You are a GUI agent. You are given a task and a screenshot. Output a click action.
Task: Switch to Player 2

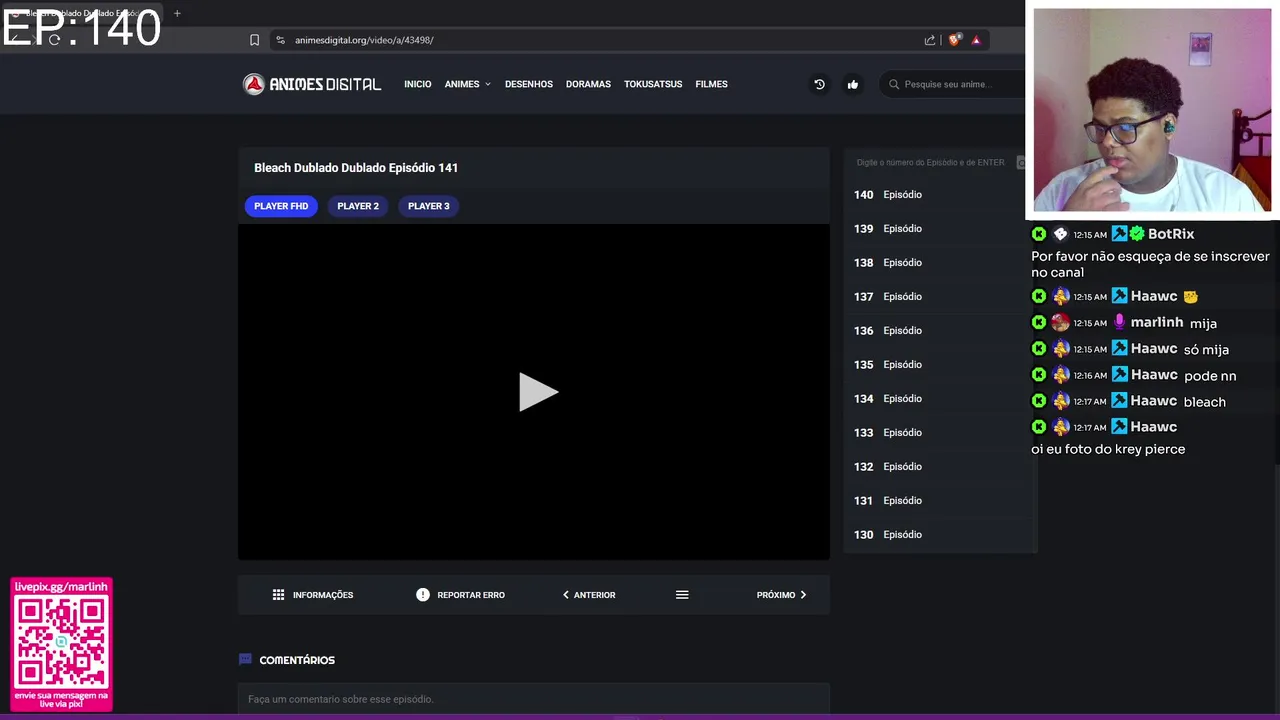358,206
